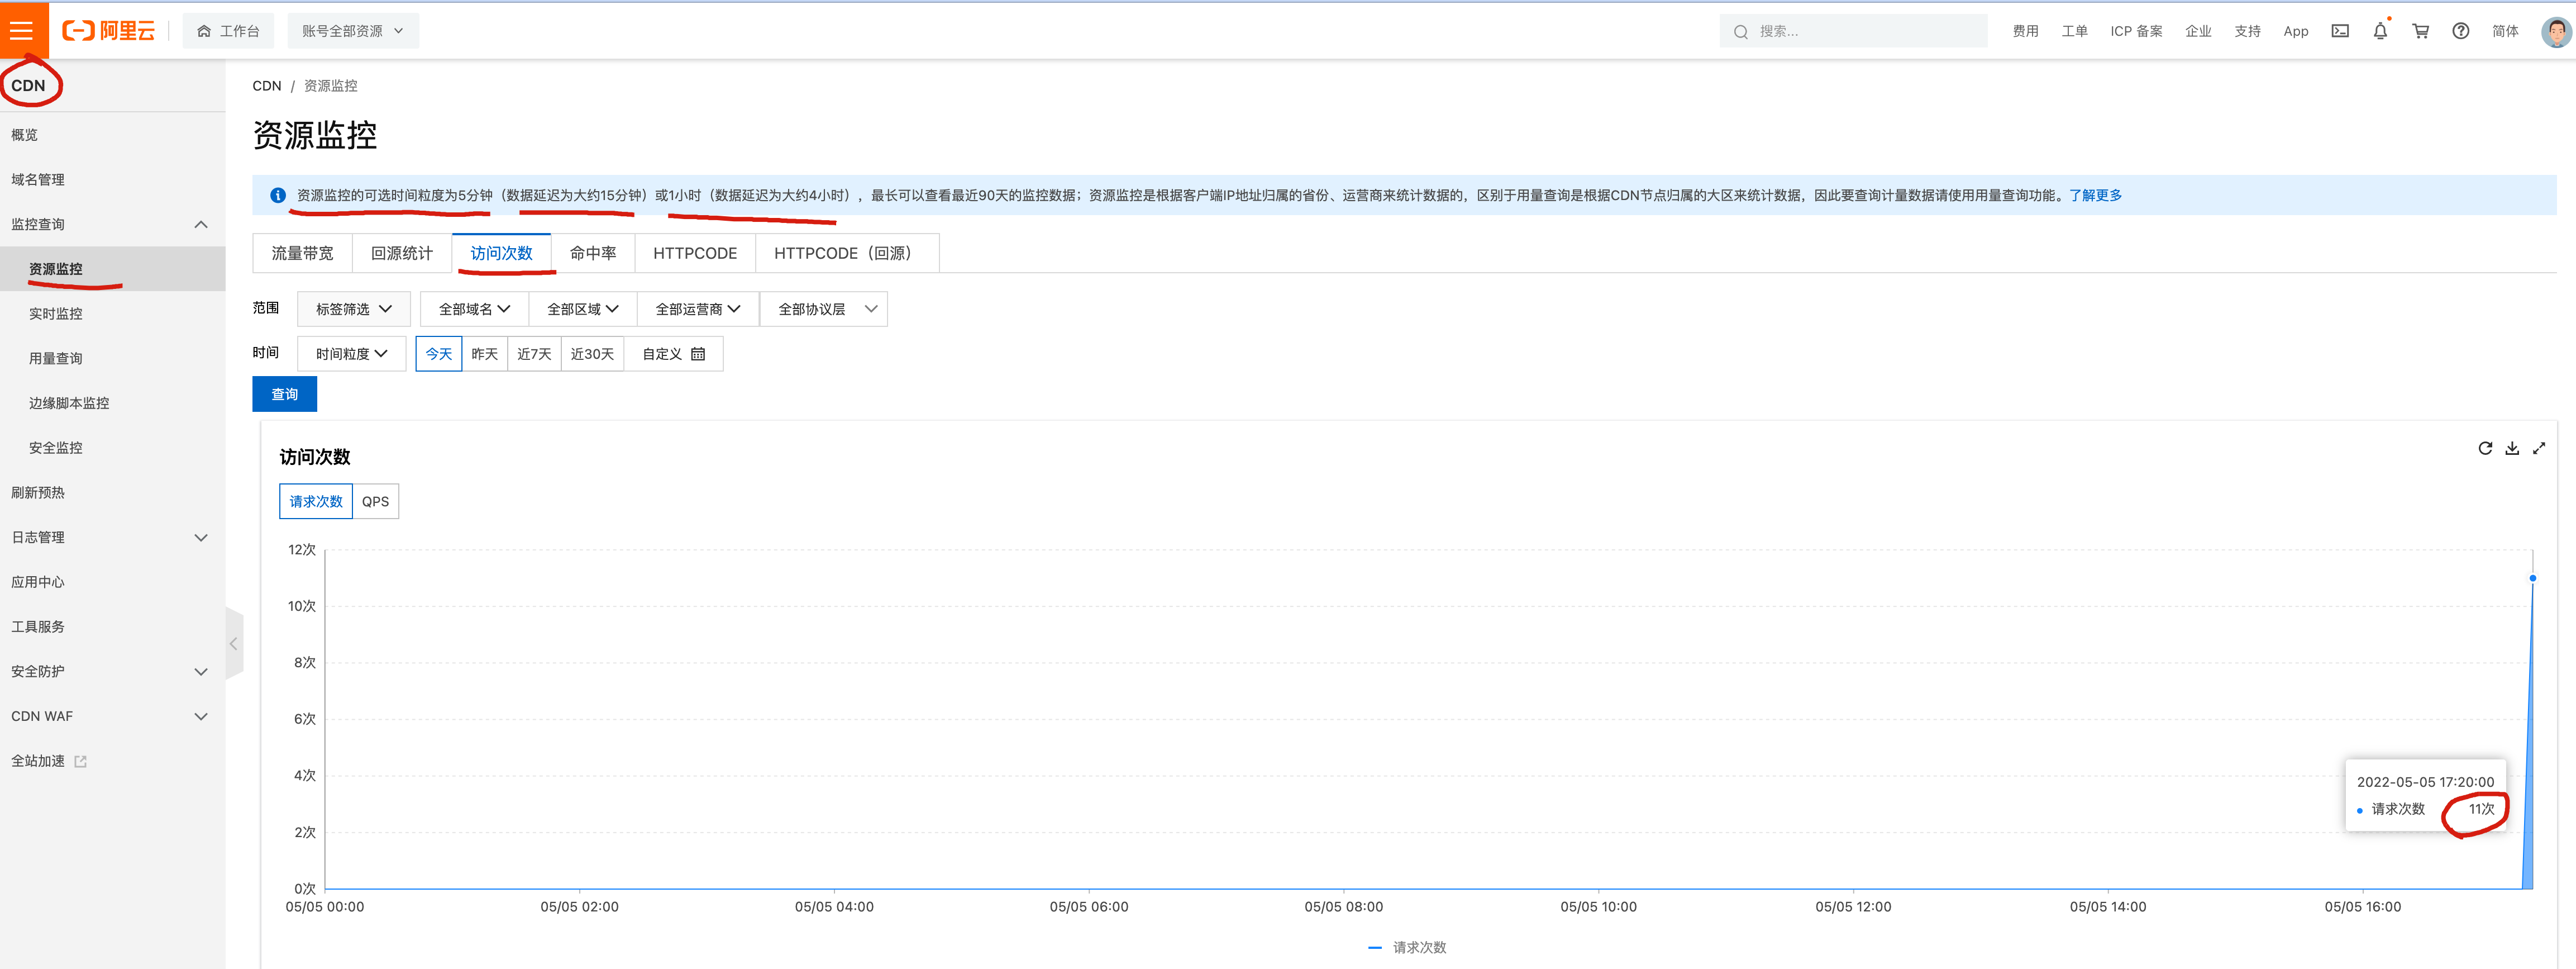Viewport: 2576px width, 969px height.
Task: Open the 了解更多 link
Action: pyautogui.click(x=2095, y=195)
